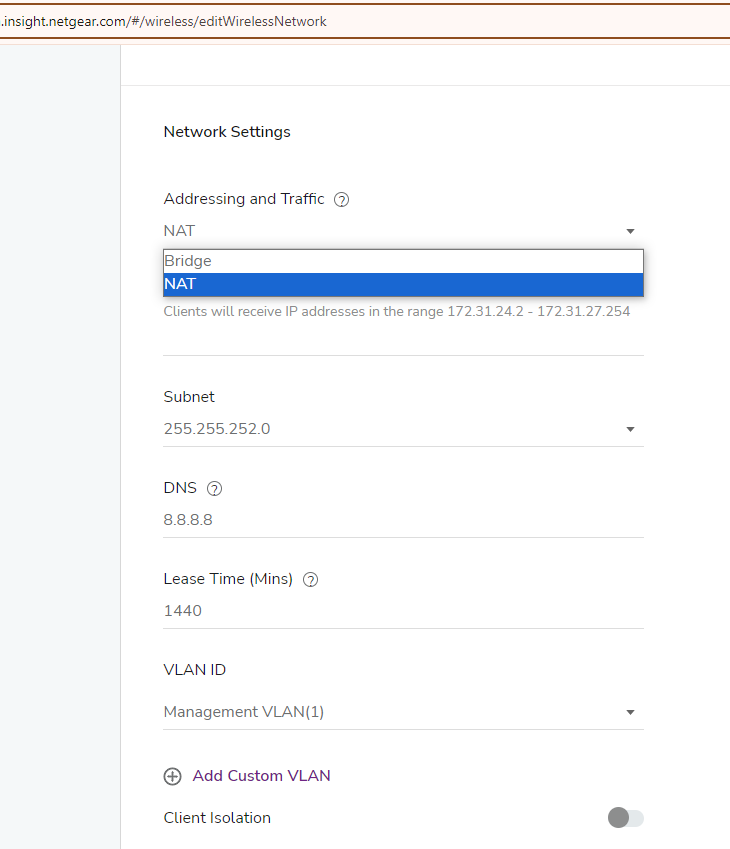Click Add Custom VLAN link
The width and height of the screenshot is (730, 849).
[262, 776]
